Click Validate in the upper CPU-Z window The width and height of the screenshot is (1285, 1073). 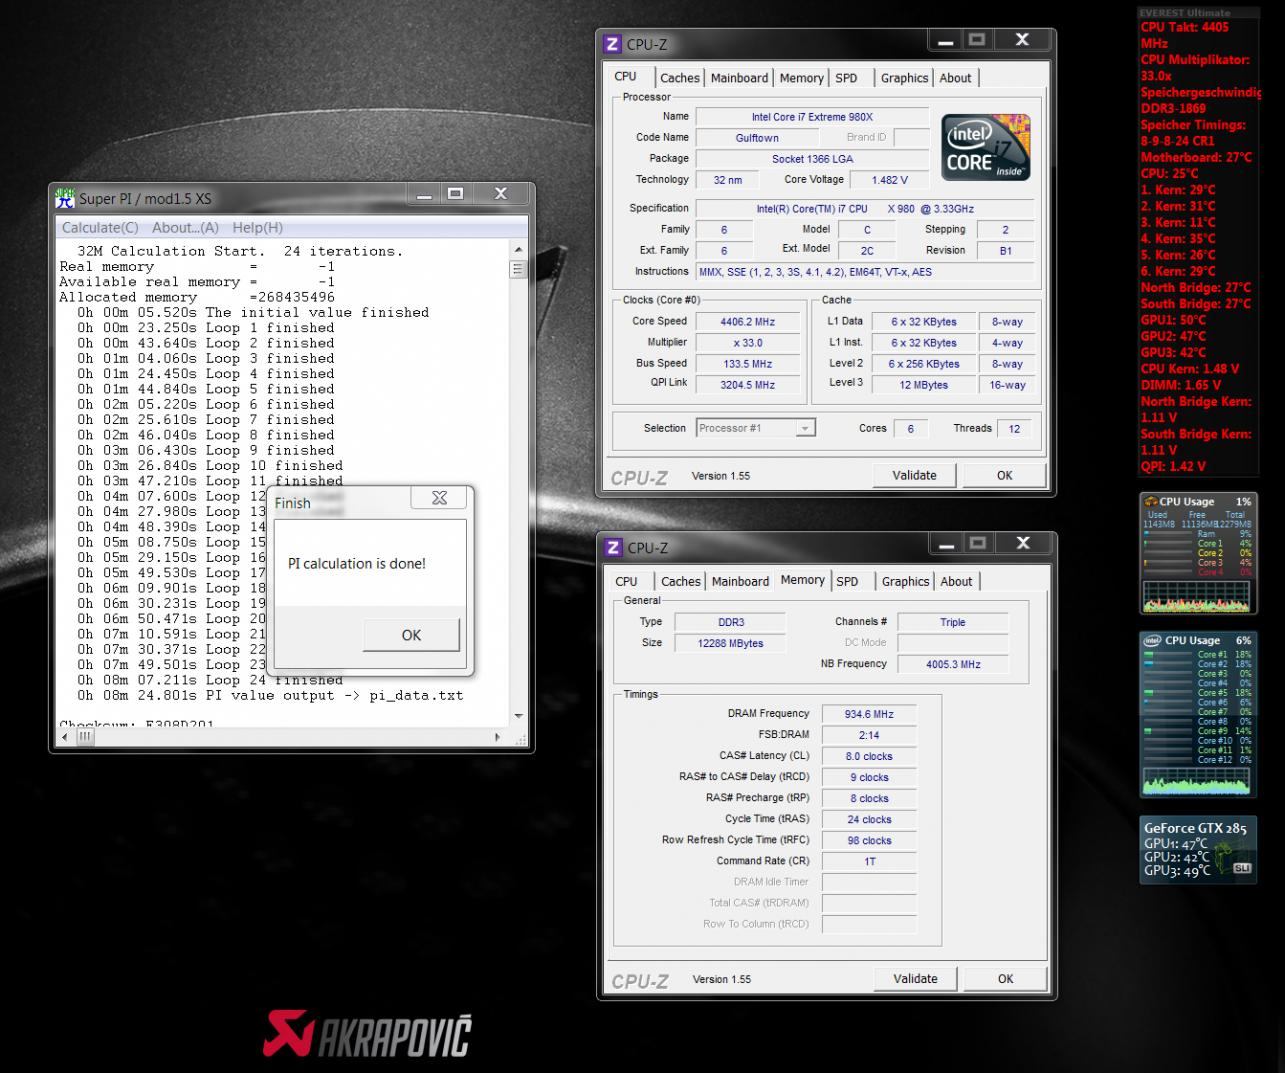point(914,476)
